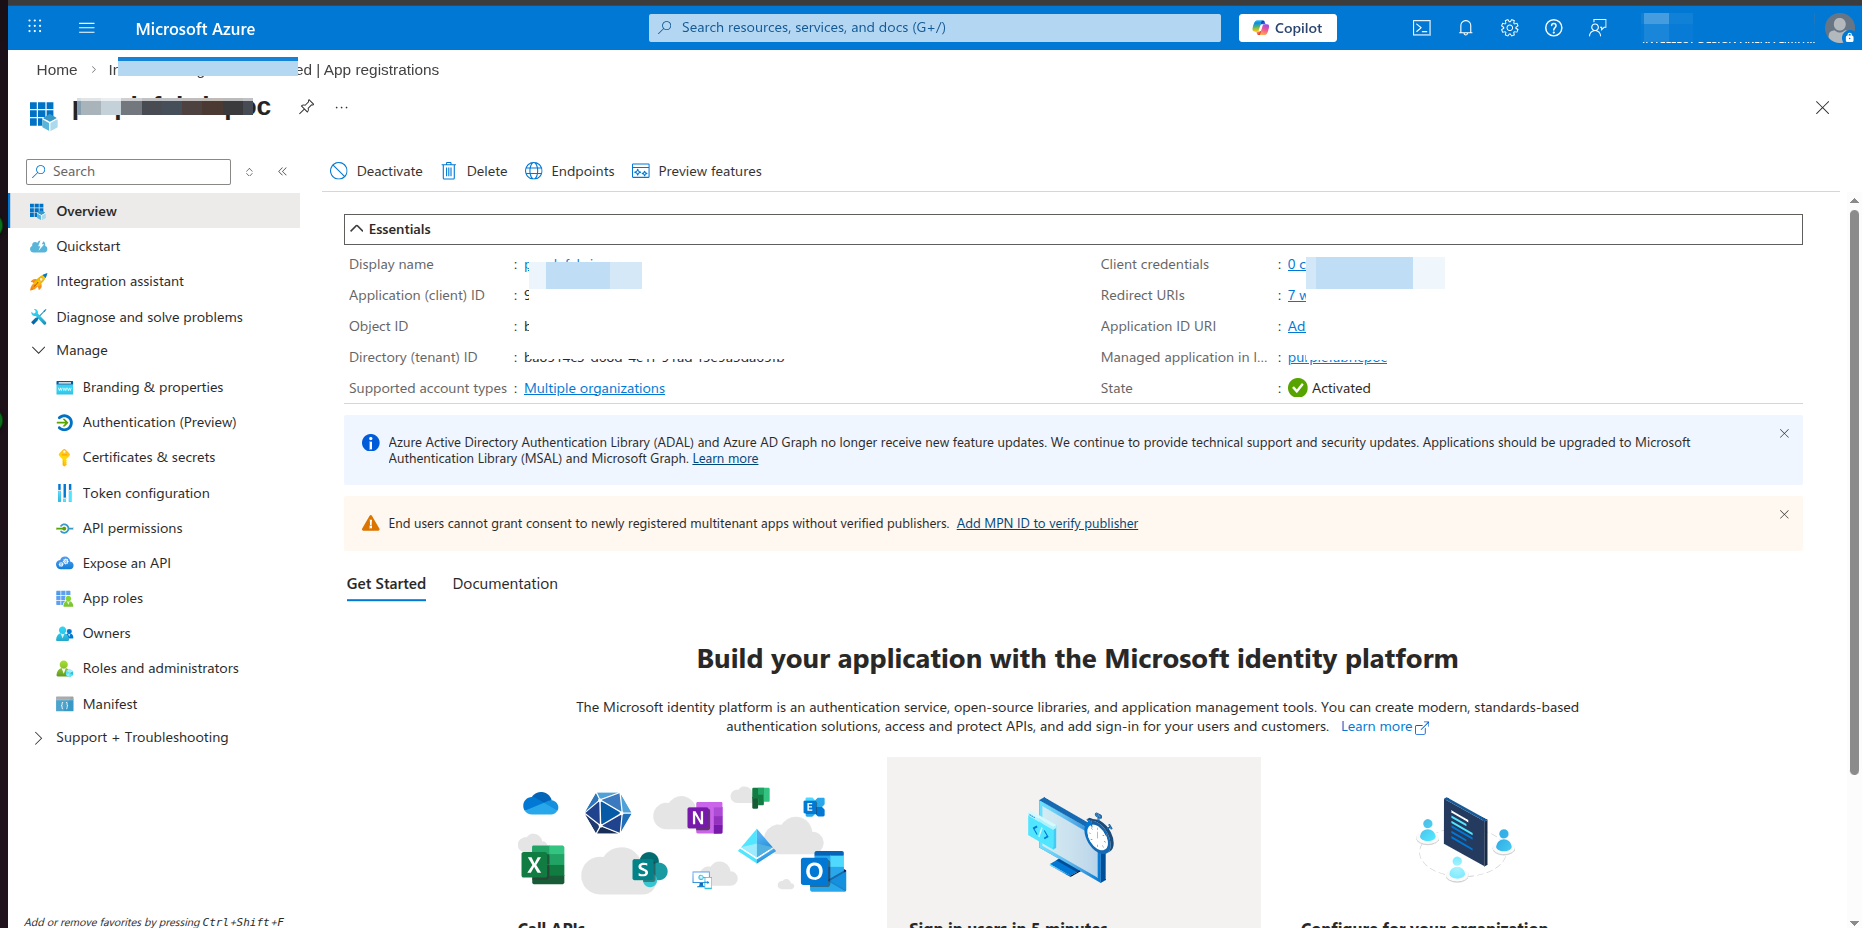Dismiss the ADAL information banner

click(x=1784, y=433)
